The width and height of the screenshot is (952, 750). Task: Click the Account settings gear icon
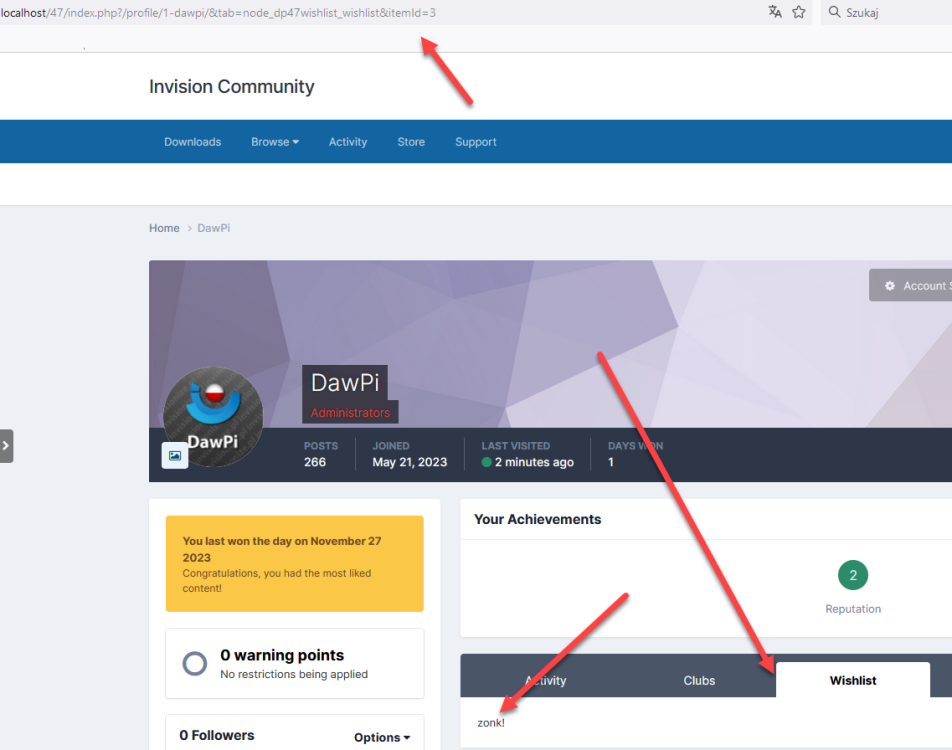(890, 286)
